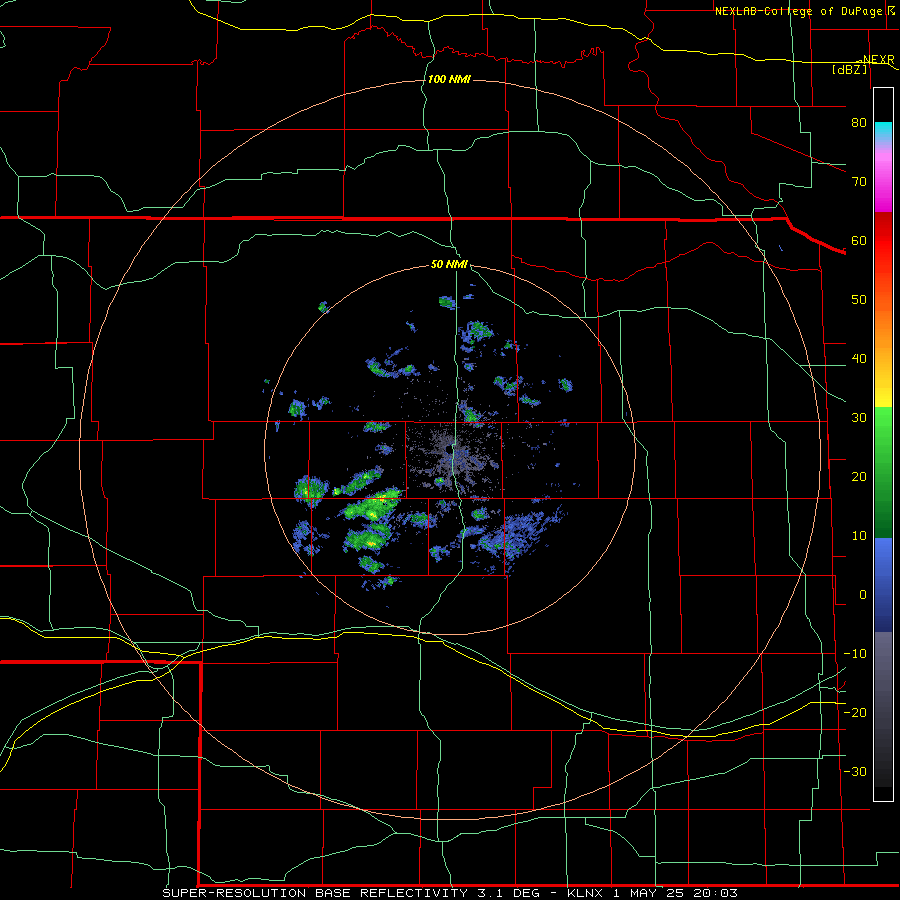This screenshot has width=900, height=900.
Task: Click the 60 value on the dBZ scale
Action: coord(859,240)
